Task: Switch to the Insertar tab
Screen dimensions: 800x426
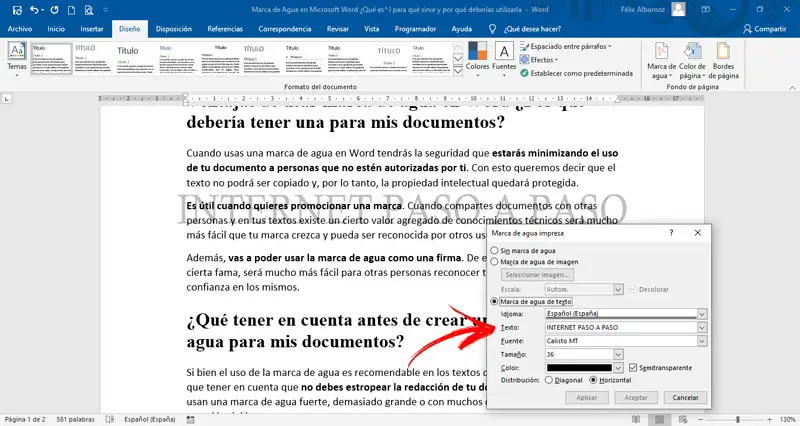Action: coord(92,29)
